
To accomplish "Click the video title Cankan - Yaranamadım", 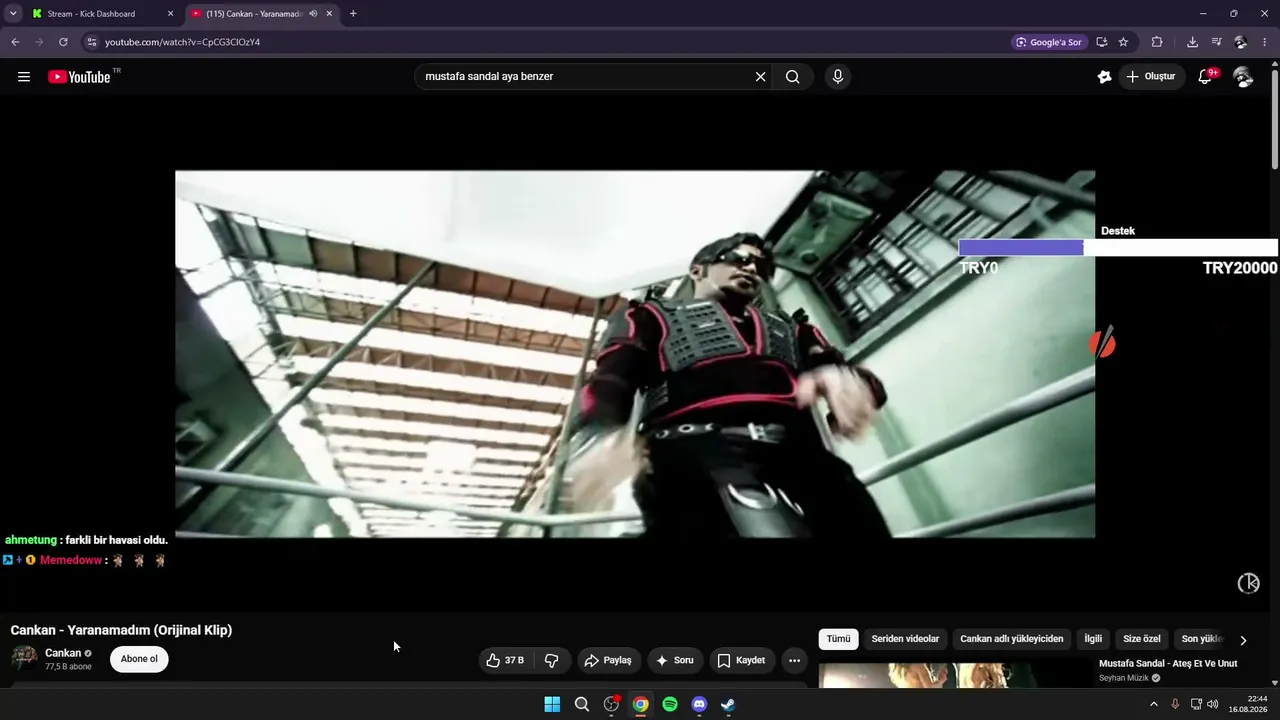I will coord(121,630).
